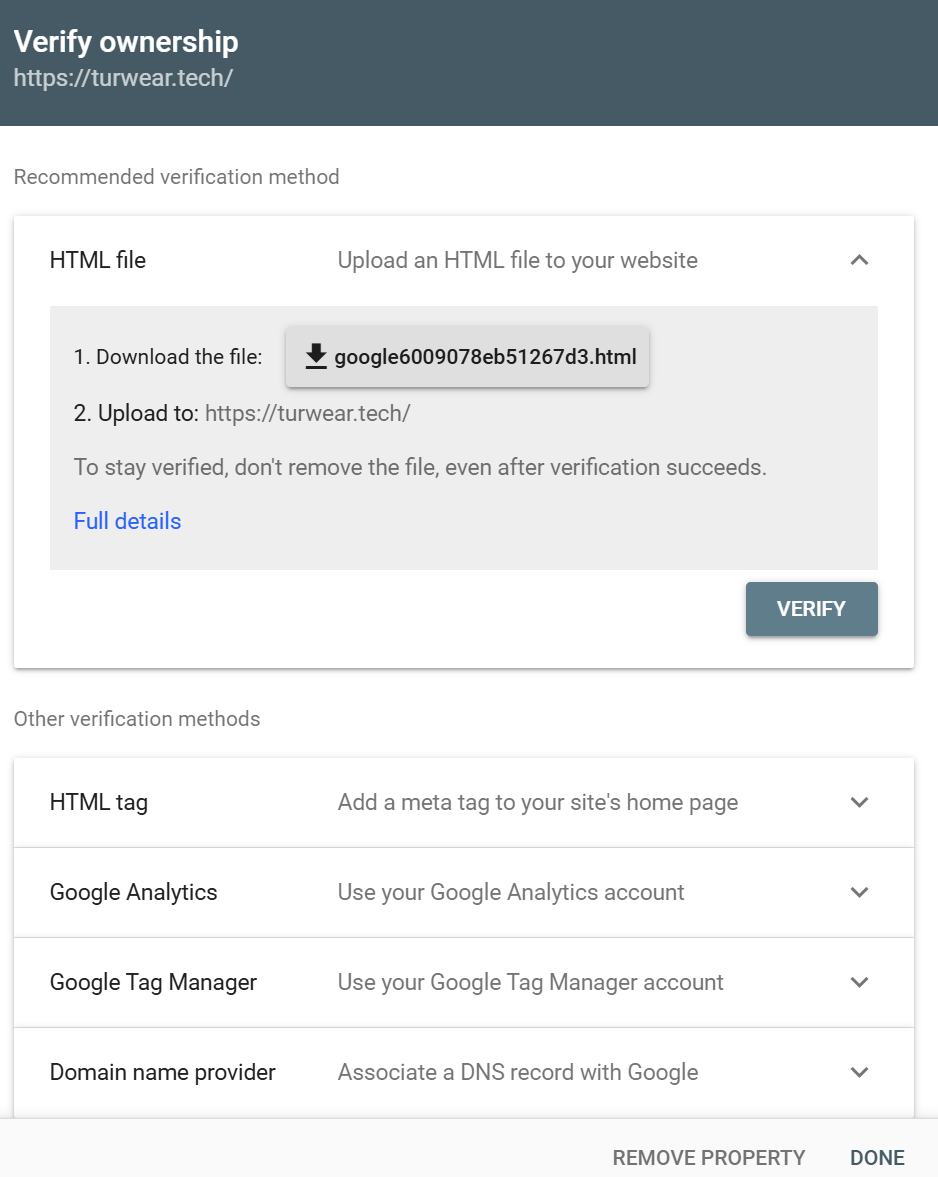This screenshot has height=1177, width=938.
Task: Click REMOVE PROPERTY at the bottom
Action: coord(708,1157)
